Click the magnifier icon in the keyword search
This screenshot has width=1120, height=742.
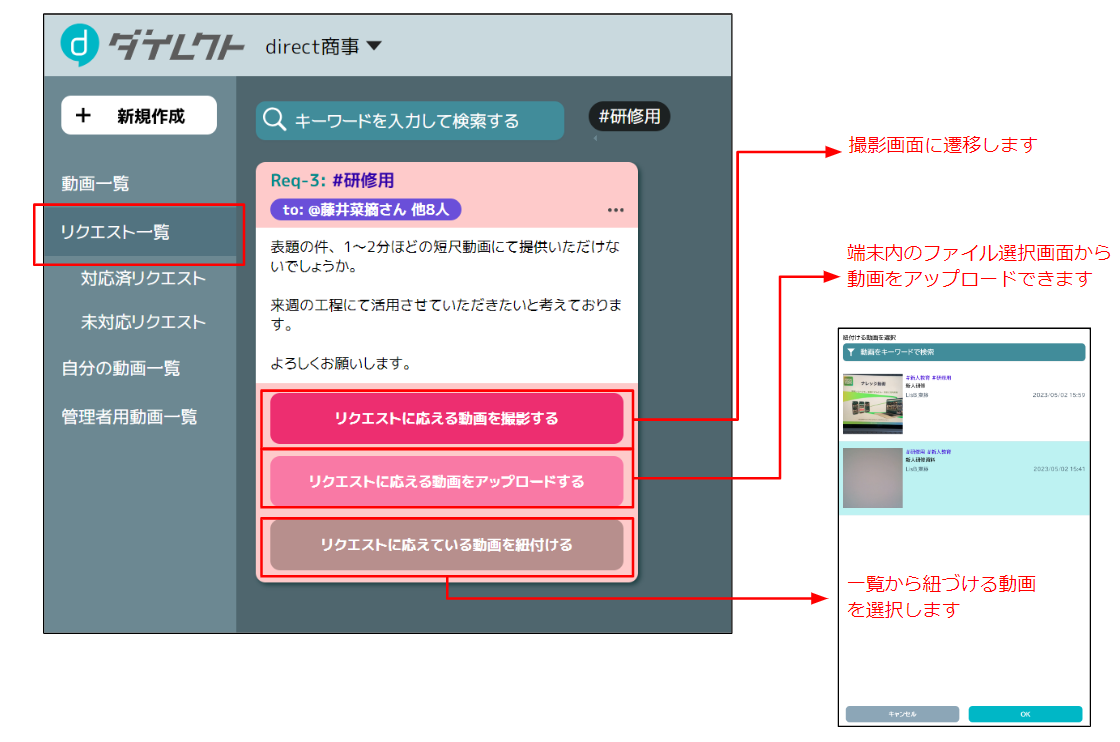coord(274,119)
